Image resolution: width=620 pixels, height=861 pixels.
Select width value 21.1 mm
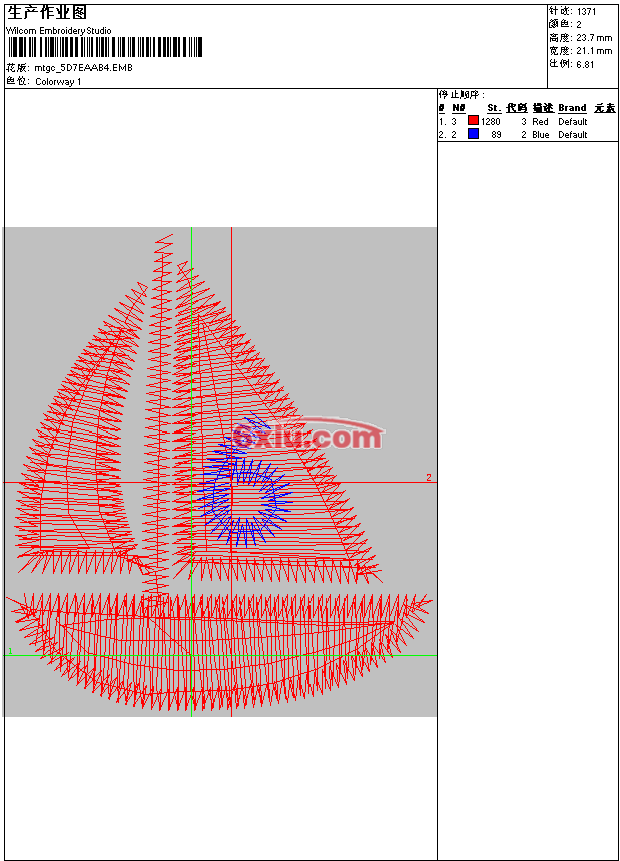tap(594, 51)
